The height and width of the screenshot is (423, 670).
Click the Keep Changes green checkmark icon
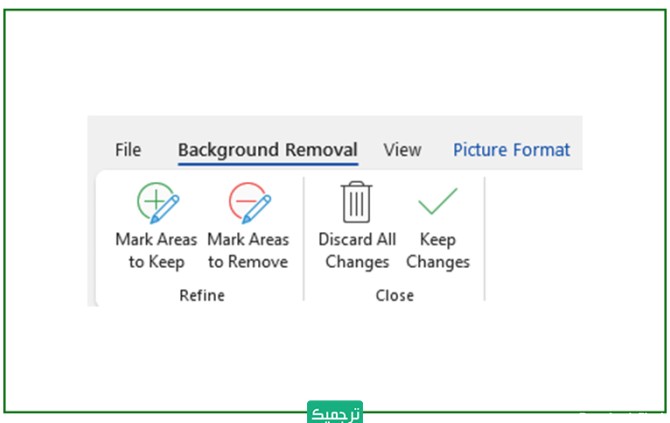pyautogui.click(x=437, y=201)
